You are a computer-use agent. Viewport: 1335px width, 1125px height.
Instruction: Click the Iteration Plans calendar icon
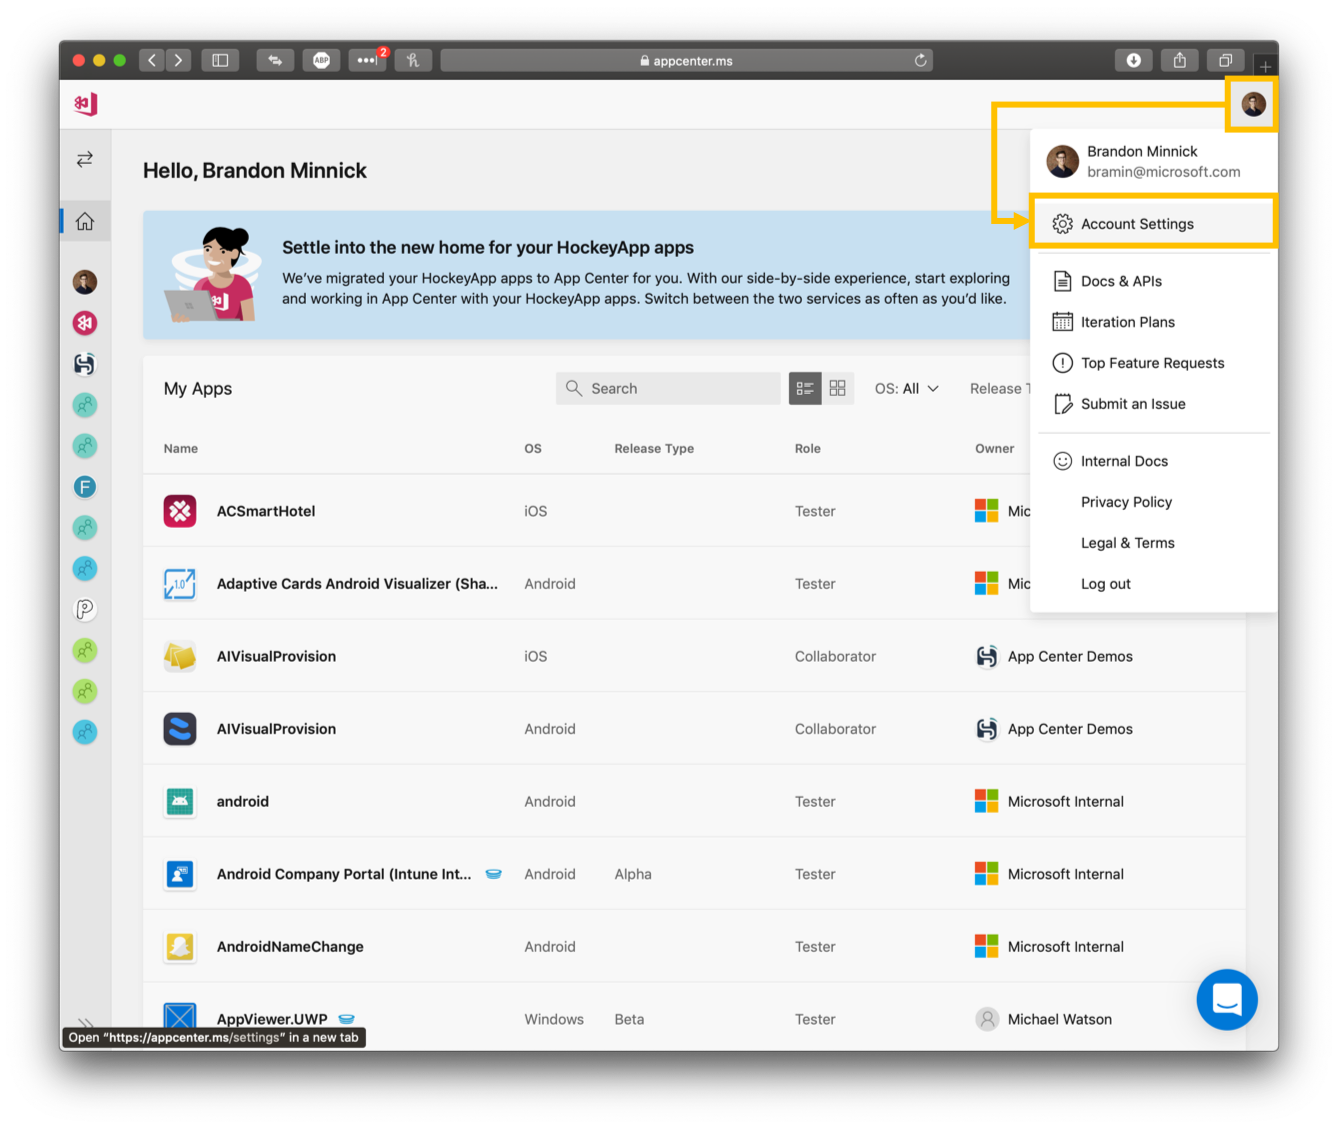click(x=1062, y=322)
